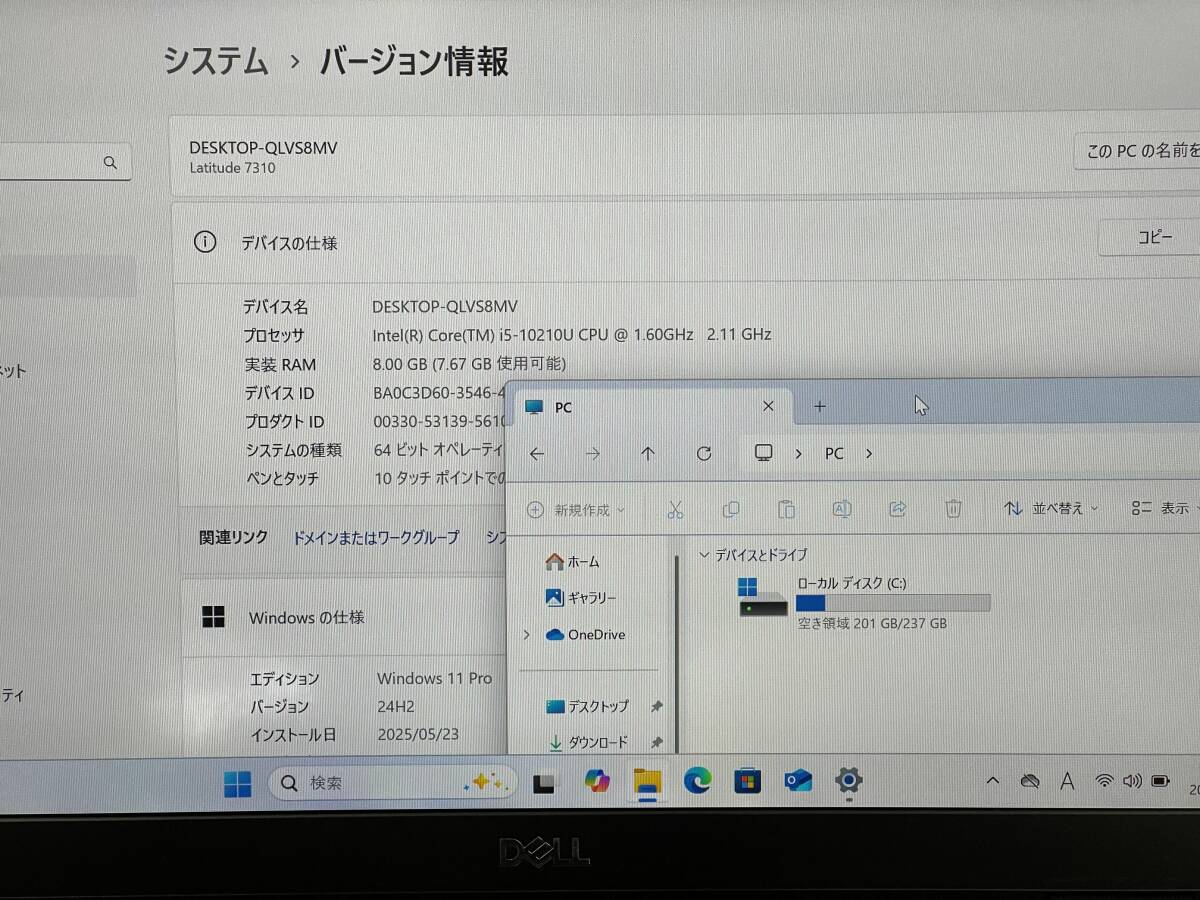Image resolution: width=1200 pixels, height=900 pixels.
Task: Select OneDrive in the navigation pane
Action: (x=585, y=635)
